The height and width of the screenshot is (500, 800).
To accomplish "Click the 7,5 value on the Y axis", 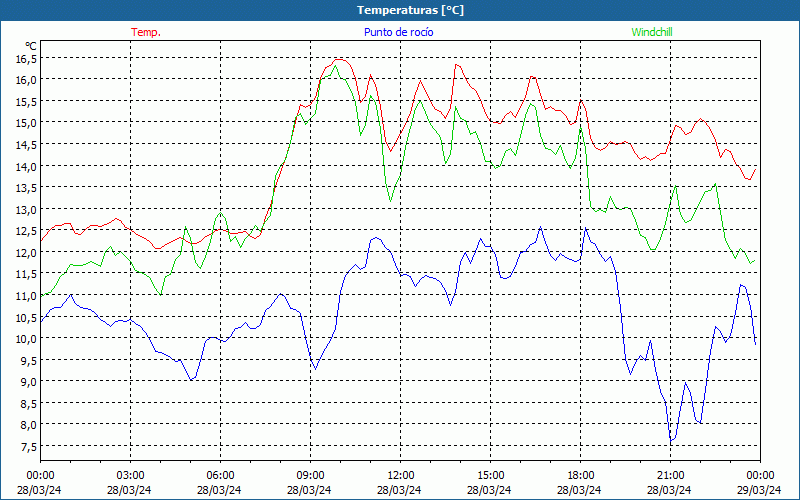I will point(27,447).
